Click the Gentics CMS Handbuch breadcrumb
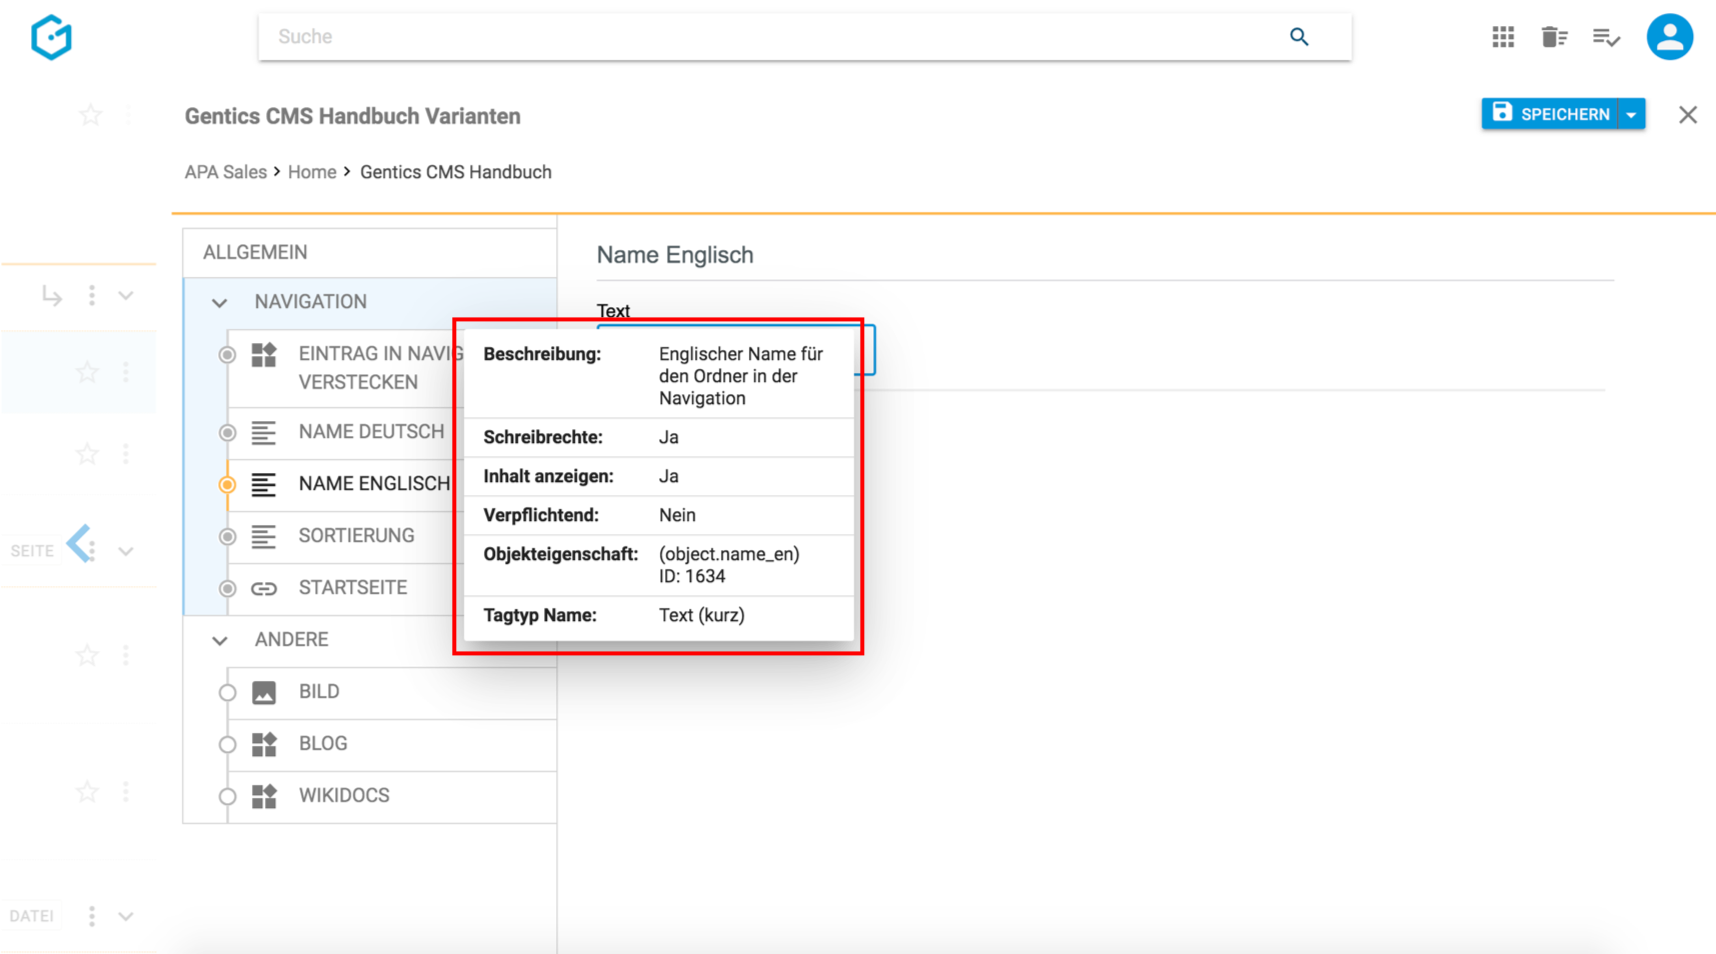The image size is (1716, 954). (456, 172)
